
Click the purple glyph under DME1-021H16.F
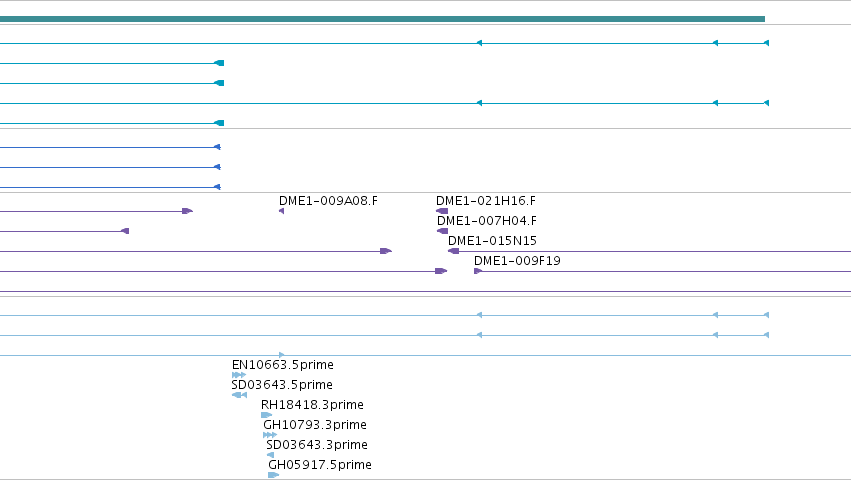coord(442,211)
